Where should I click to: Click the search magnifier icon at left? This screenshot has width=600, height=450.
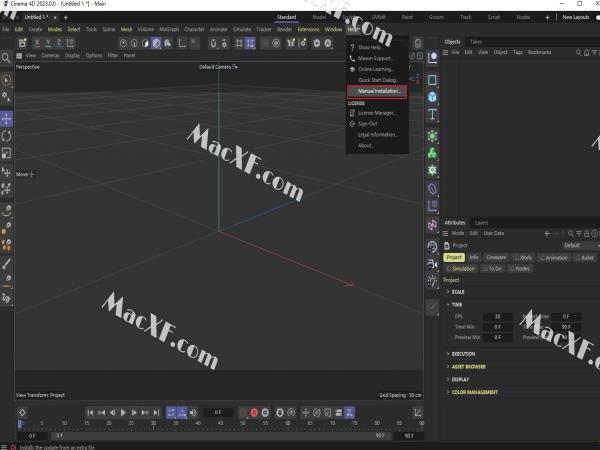(6, 58)
